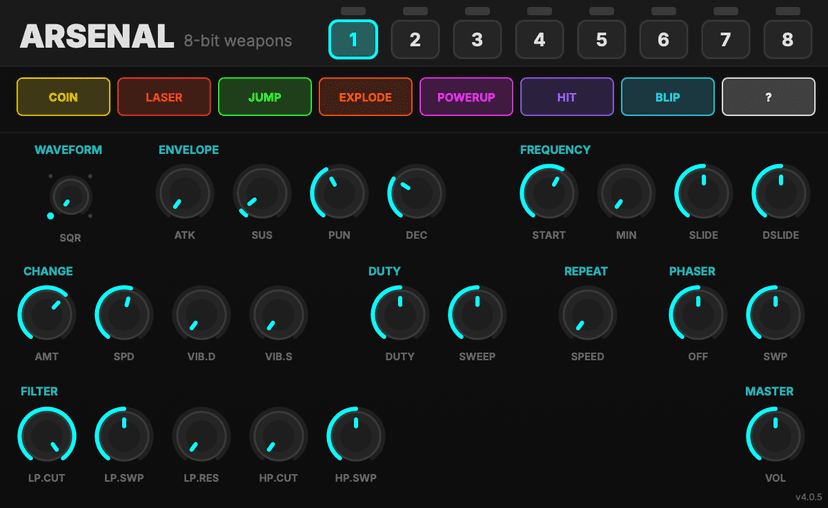
Task: Select the BLIP preset
Action: (x=667, y=97)
